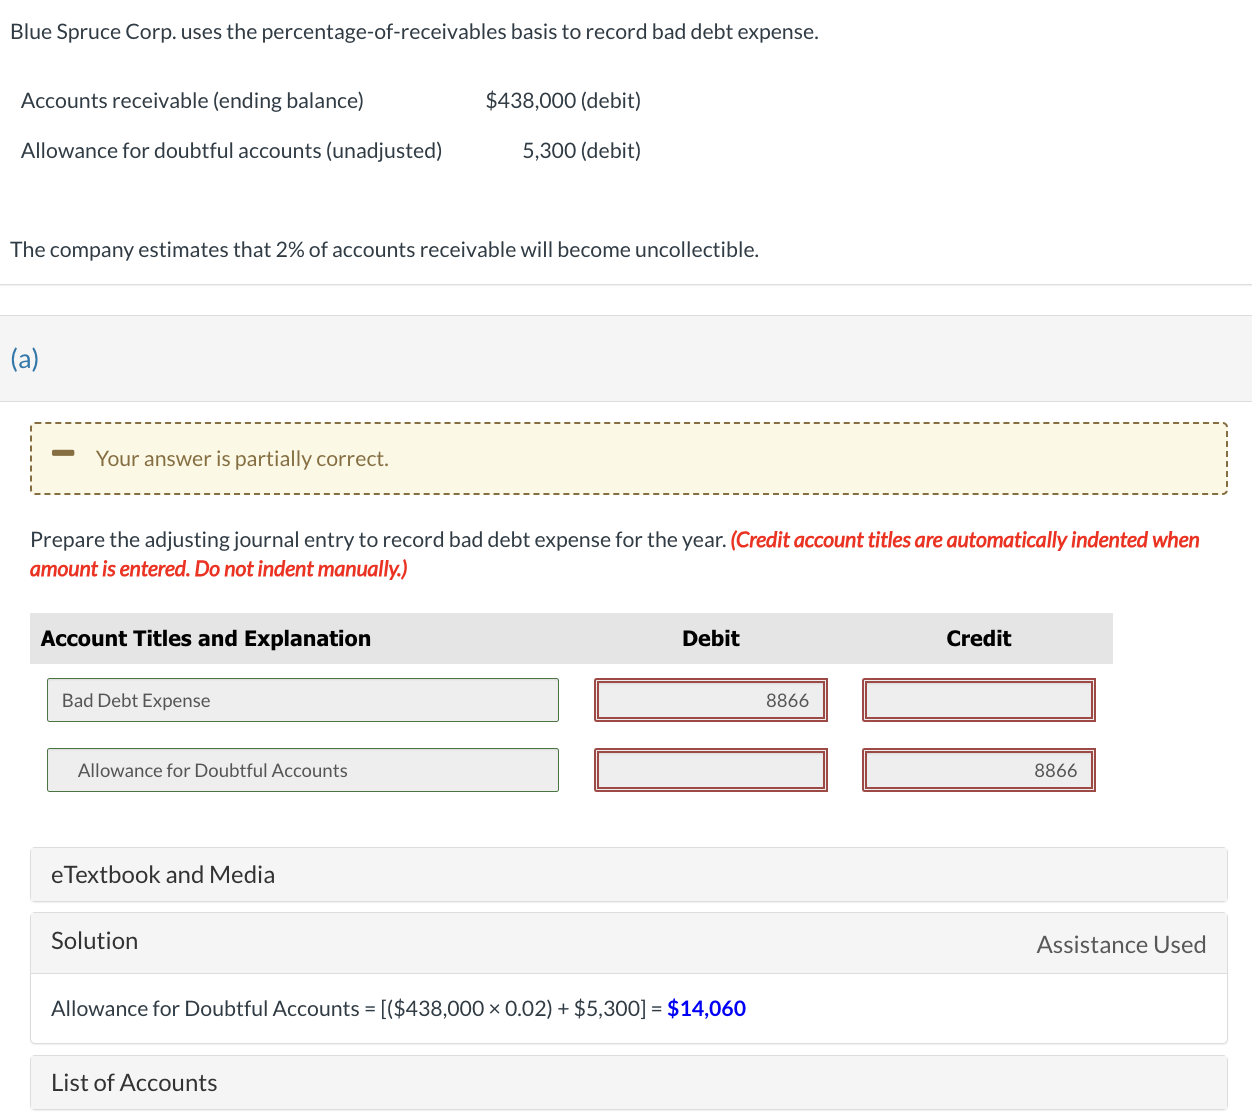Click the Bad Debt Expense account title field
Image resolution: width=1252 pixels, height=1120 pixels.
(x=303, y=700)
